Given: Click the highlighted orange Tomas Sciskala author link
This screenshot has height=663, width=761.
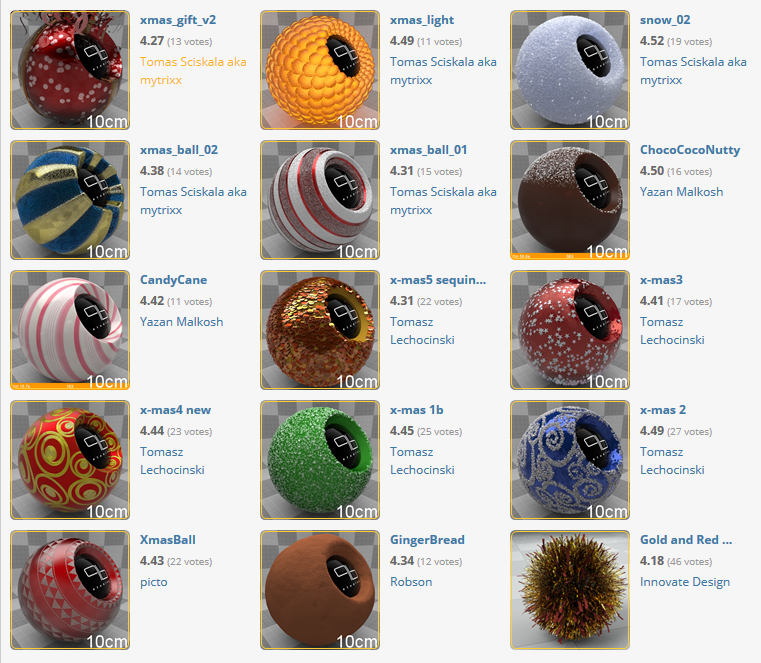Looking at the screenshot, I should click(x=193, y=71).
